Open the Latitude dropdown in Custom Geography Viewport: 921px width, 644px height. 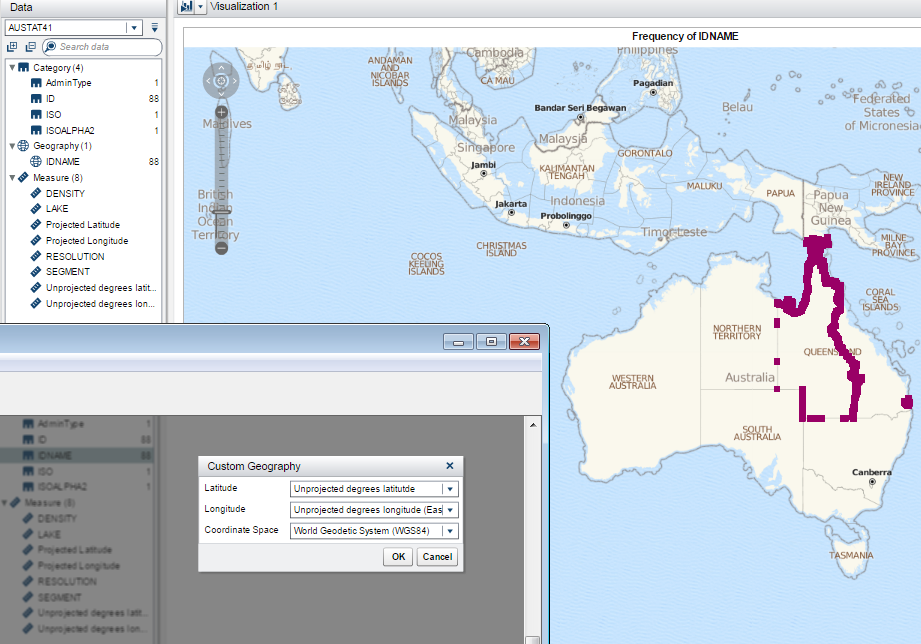pyautogui.click(x=450, y=489)
